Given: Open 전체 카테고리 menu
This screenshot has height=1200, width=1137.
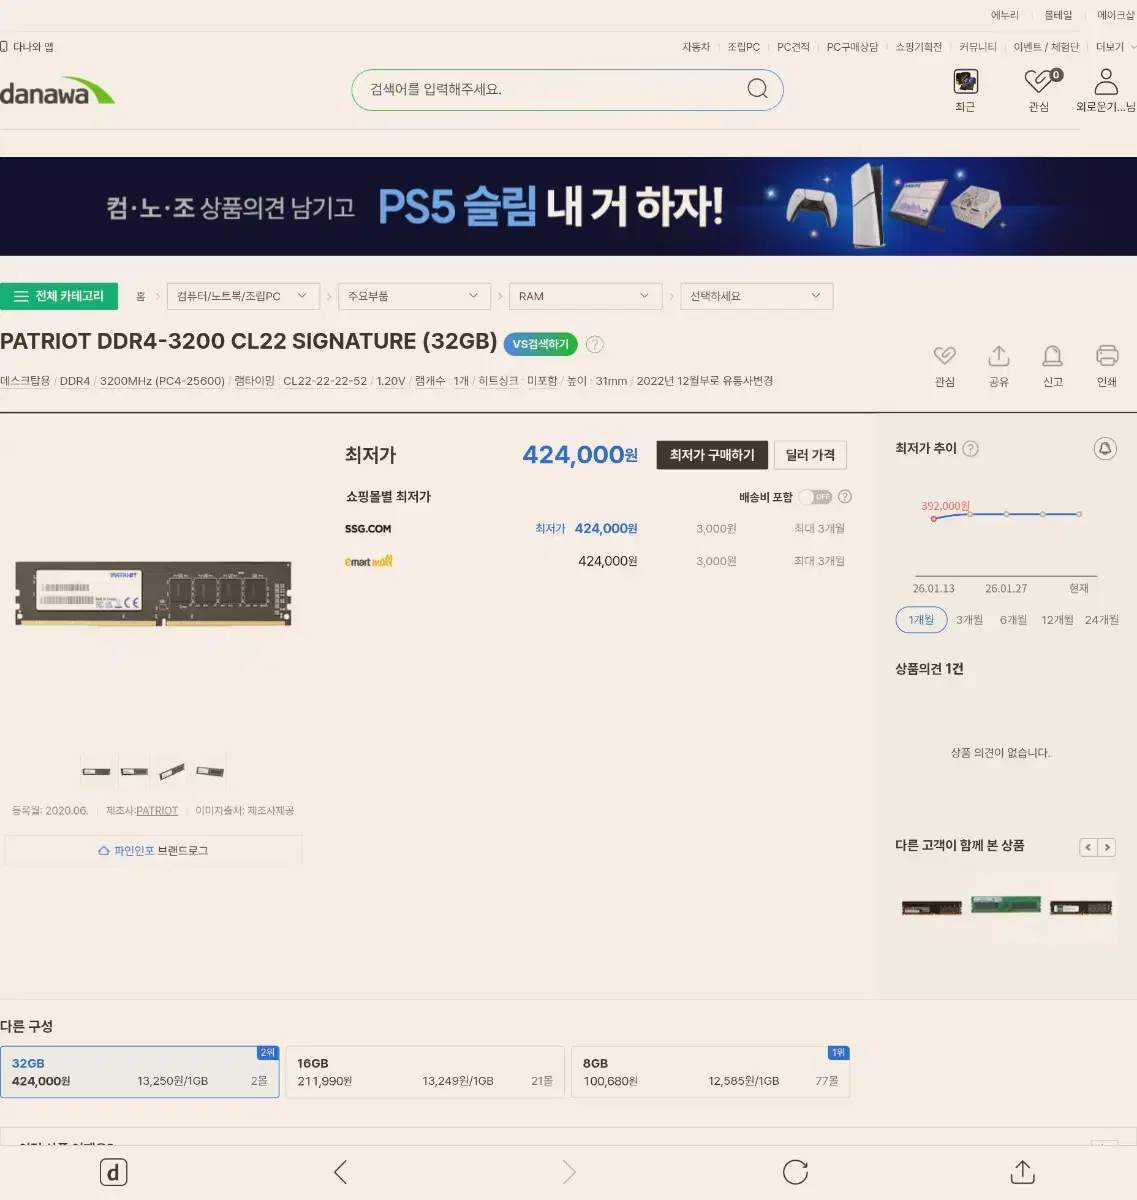Looking at the screenshot, I should tap(59, 296).
